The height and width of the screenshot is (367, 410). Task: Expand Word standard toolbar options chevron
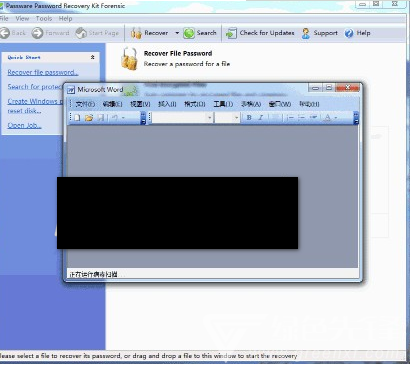(x=143, y=118)
